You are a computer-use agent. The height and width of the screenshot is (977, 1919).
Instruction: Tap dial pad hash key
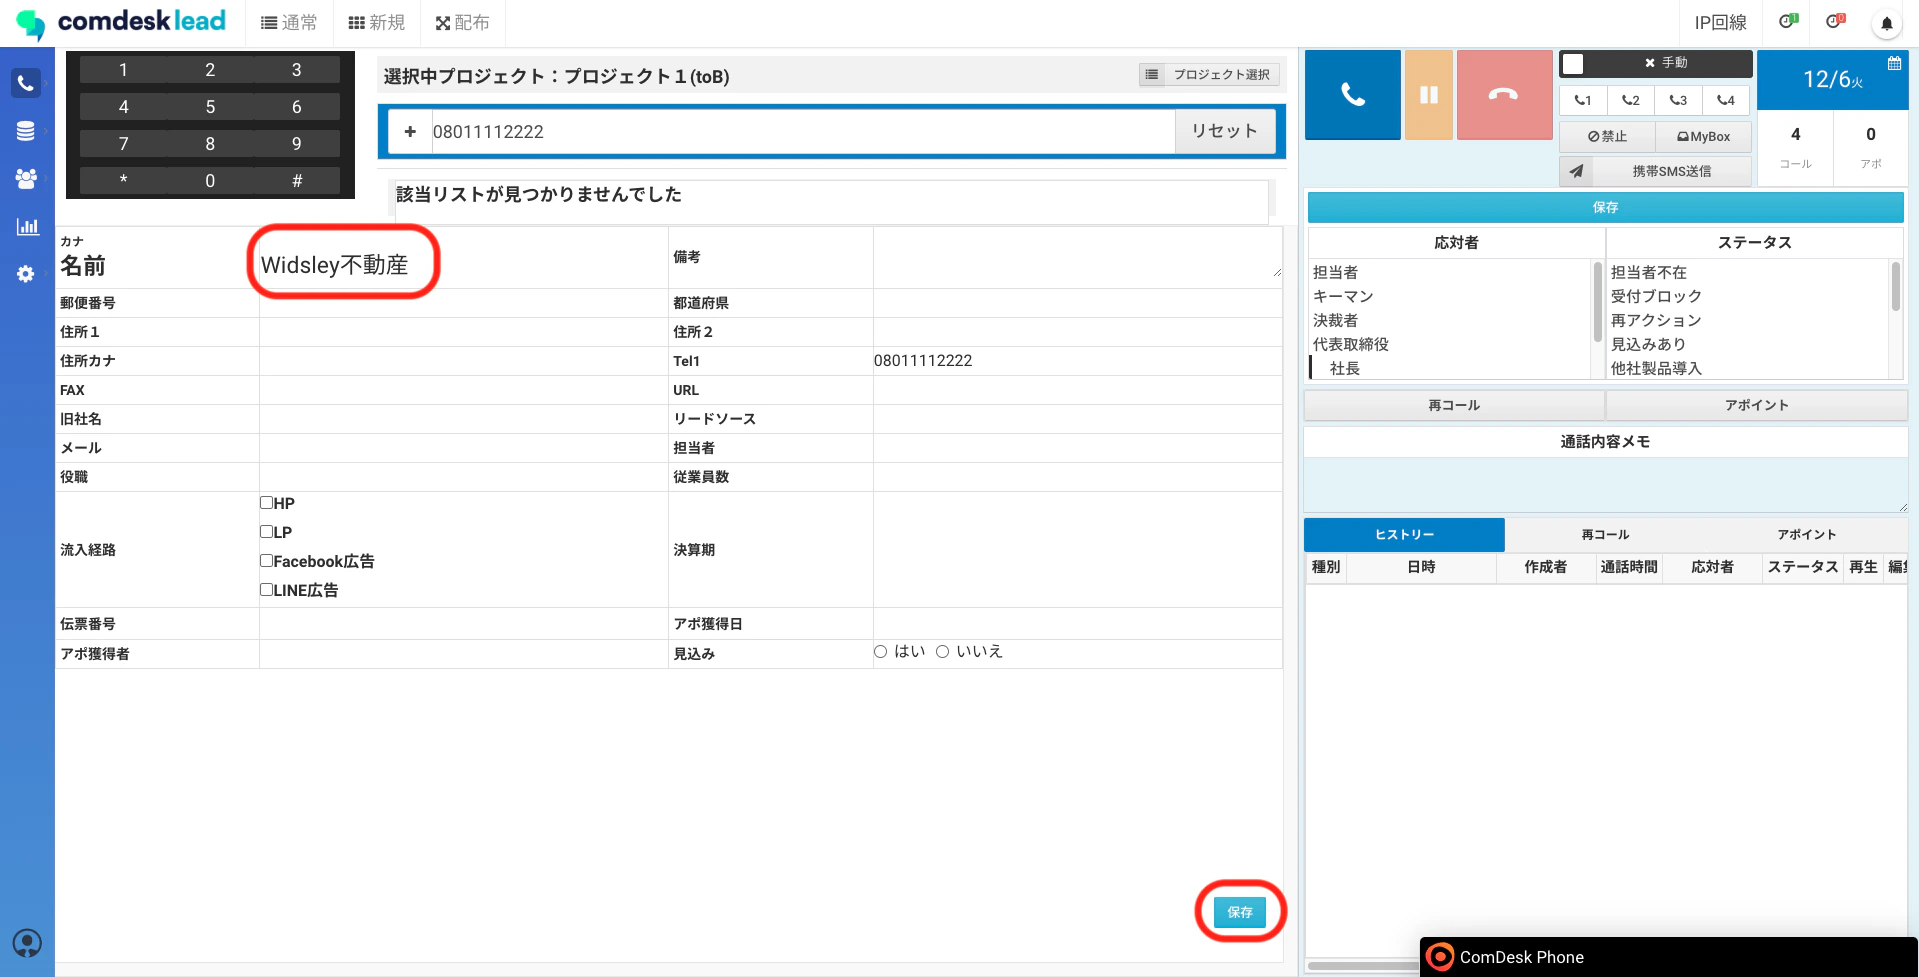click(296, 181)
